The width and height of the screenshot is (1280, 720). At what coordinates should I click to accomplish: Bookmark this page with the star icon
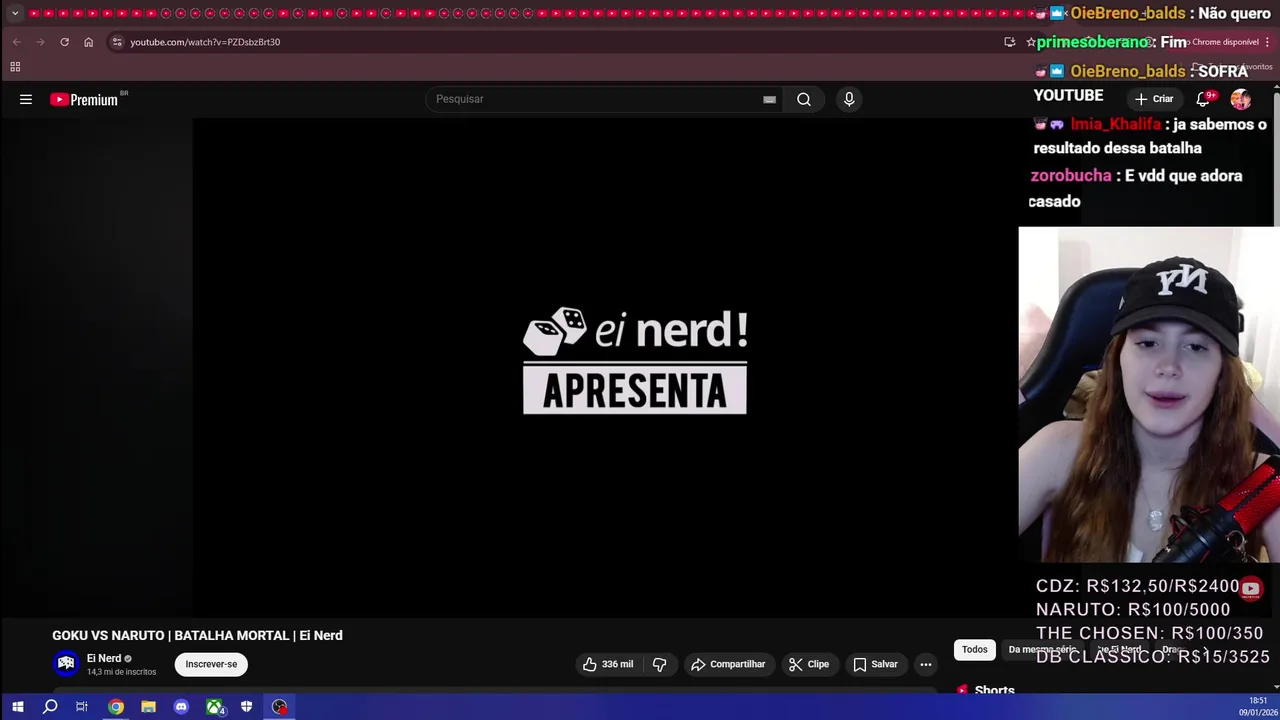(1031, 42)
